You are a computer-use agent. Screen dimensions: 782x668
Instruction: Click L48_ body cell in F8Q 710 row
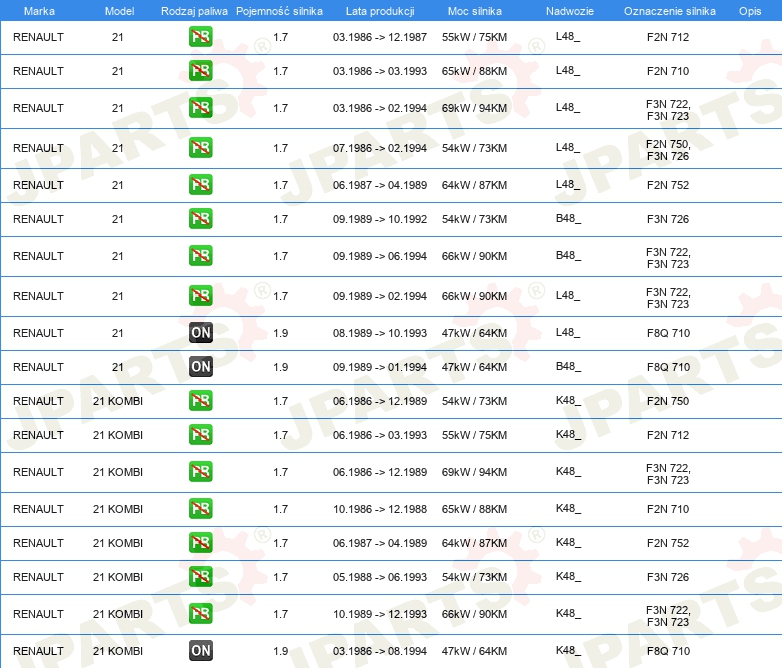tap(568, 332)
